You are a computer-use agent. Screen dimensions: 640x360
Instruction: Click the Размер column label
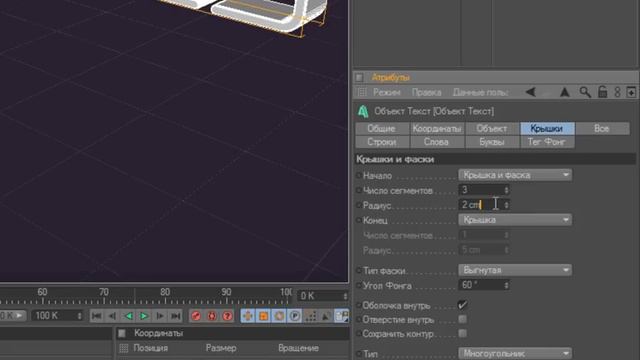click(x=221, y=348)
